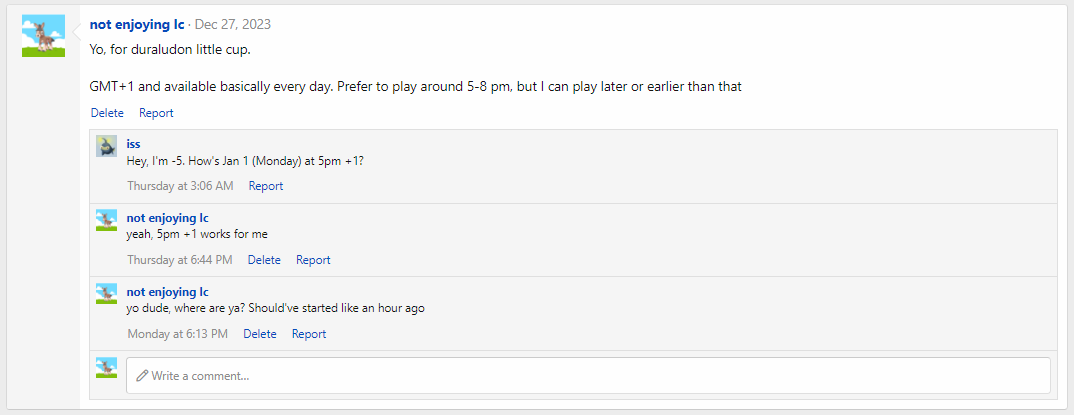1074x415 pixels.
Task: Click the pencil icon in comment box
Action: 142,376
